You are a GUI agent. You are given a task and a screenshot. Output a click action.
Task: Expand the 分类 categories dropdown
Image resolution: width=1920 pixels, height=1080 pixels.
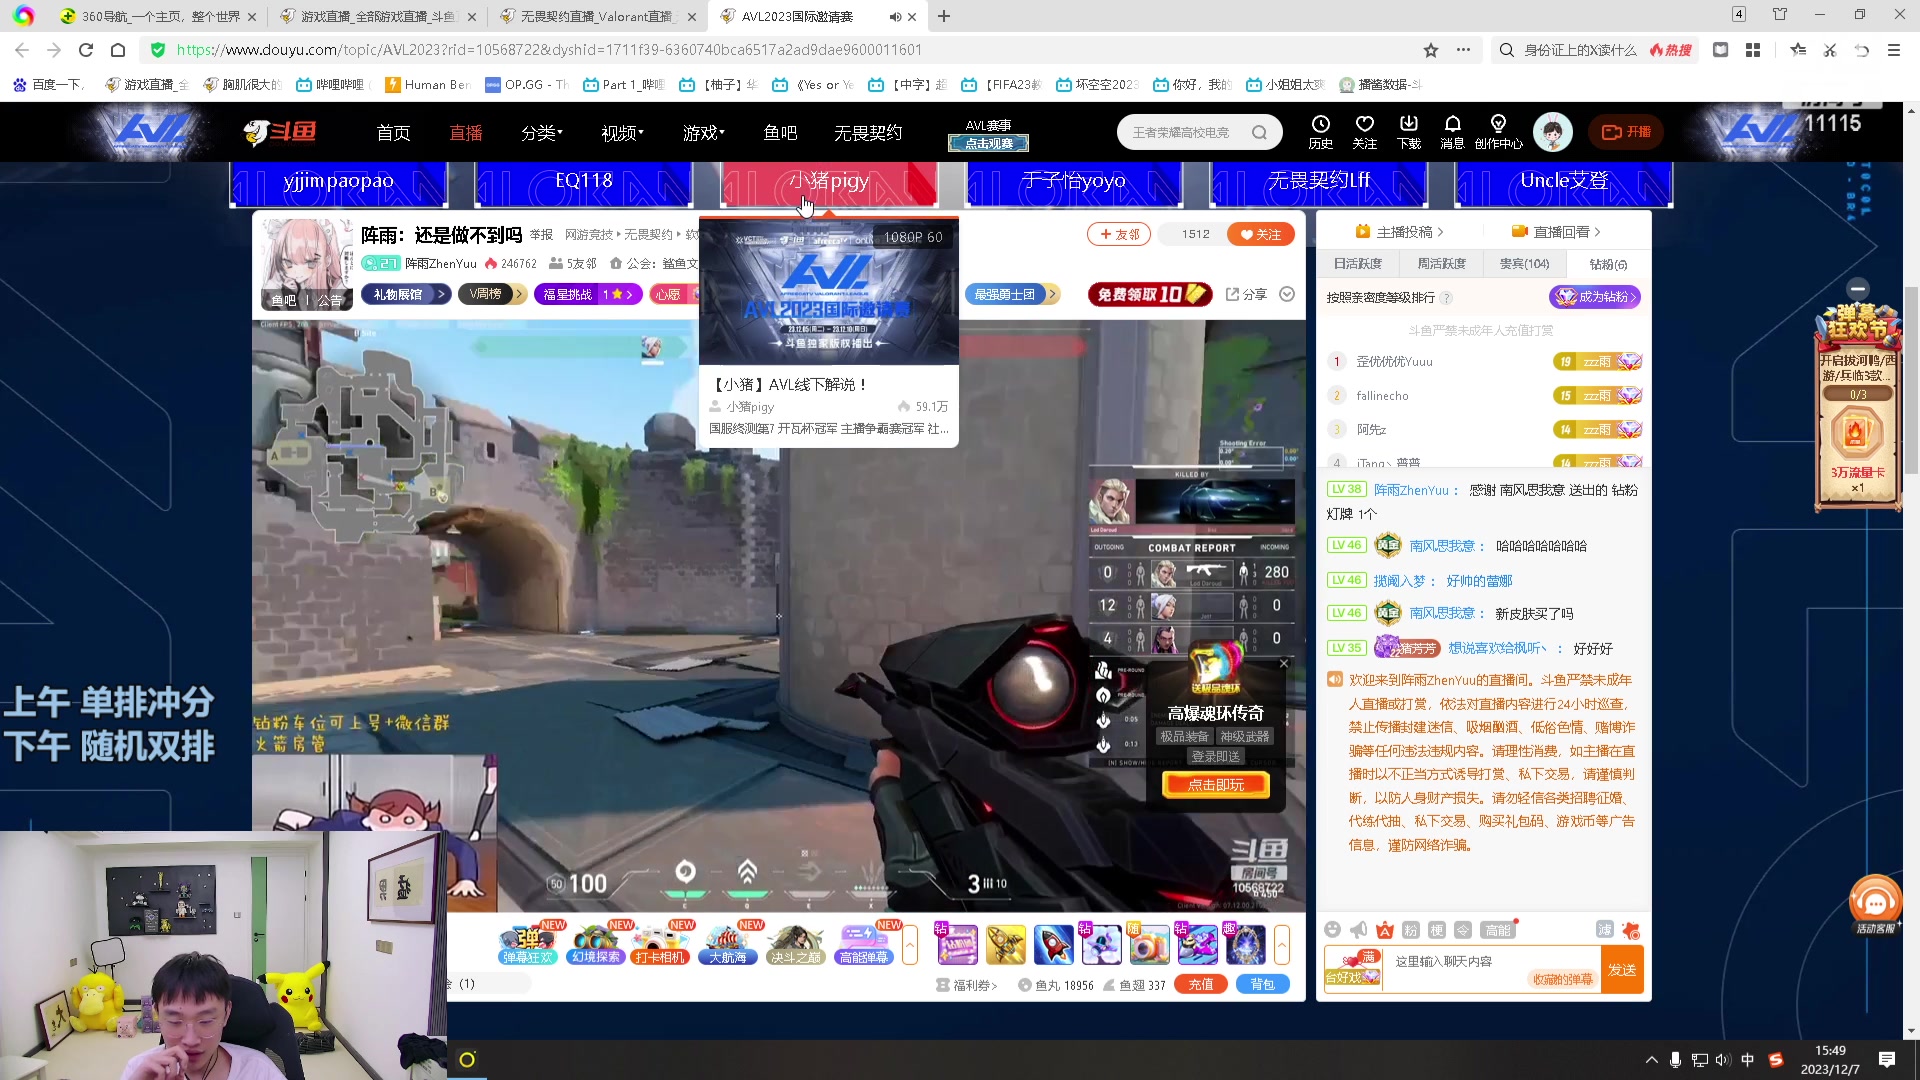(x=542, y=133)
